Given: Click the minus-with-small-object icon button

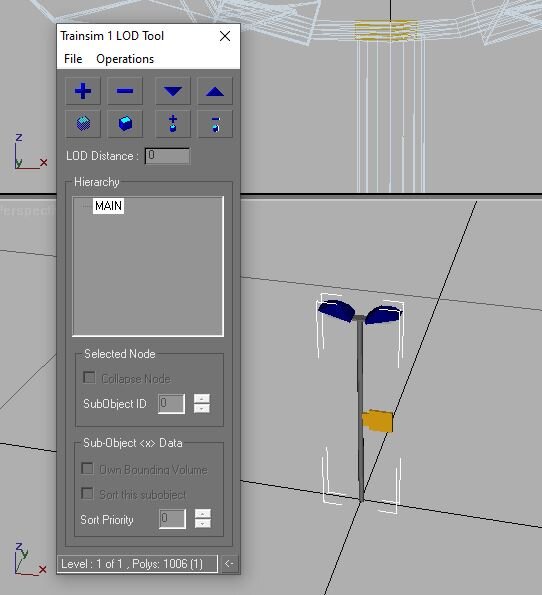Looking at the screenshot, I should [x=215, y=124].
